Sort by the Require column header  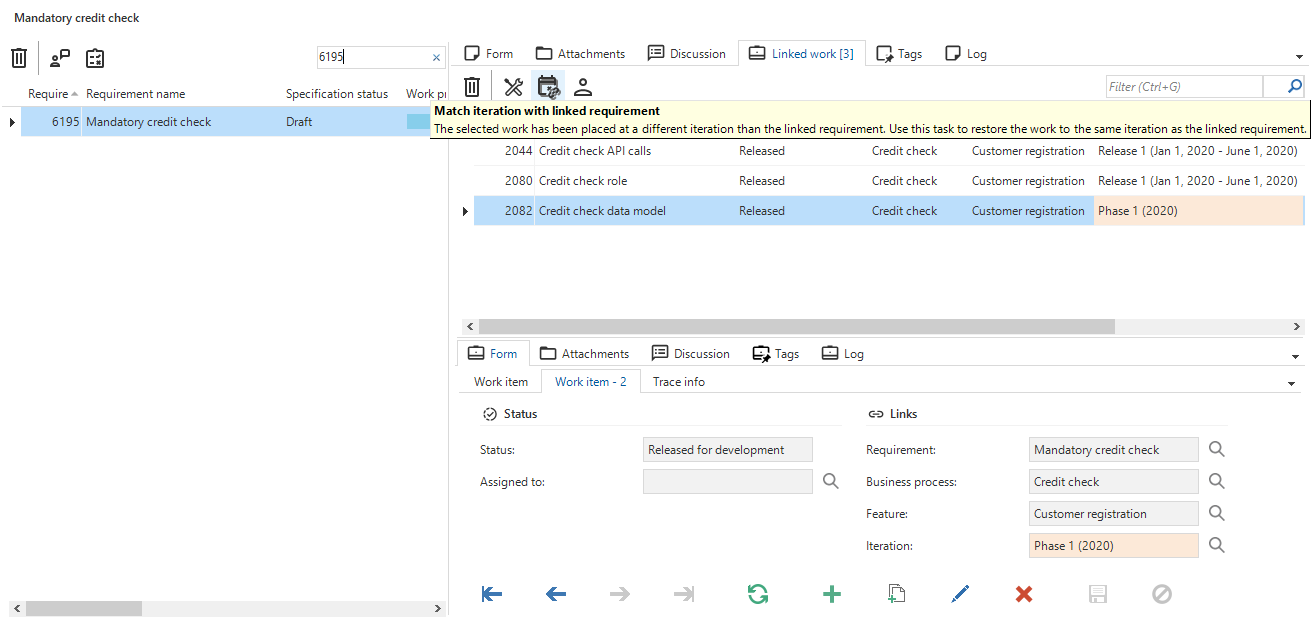(x=48, y=94)
